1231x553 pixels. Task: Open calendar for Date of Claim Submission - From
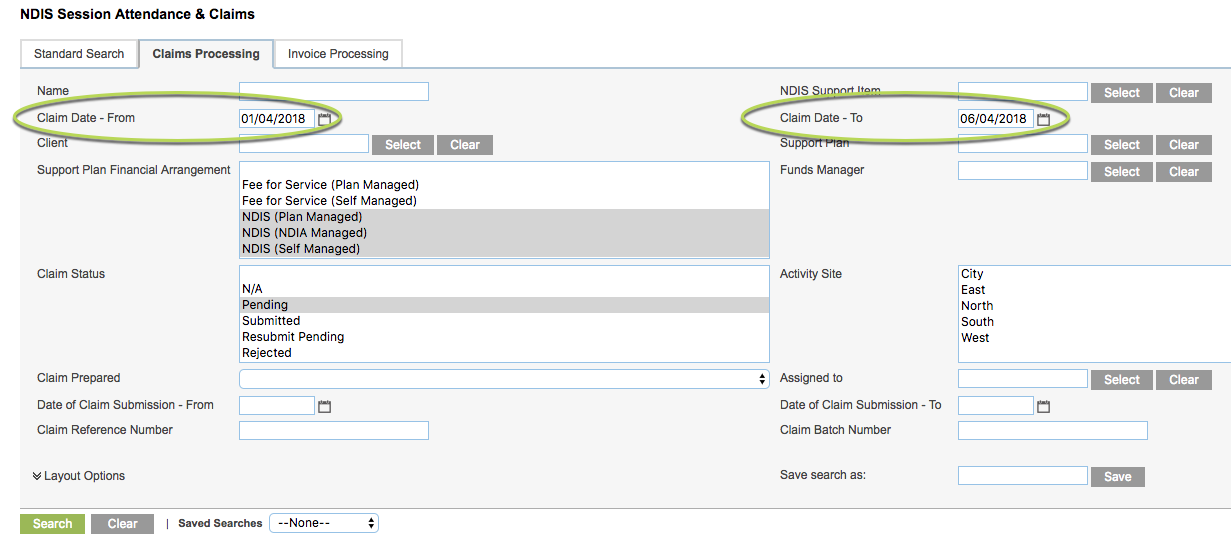point(324,406)
